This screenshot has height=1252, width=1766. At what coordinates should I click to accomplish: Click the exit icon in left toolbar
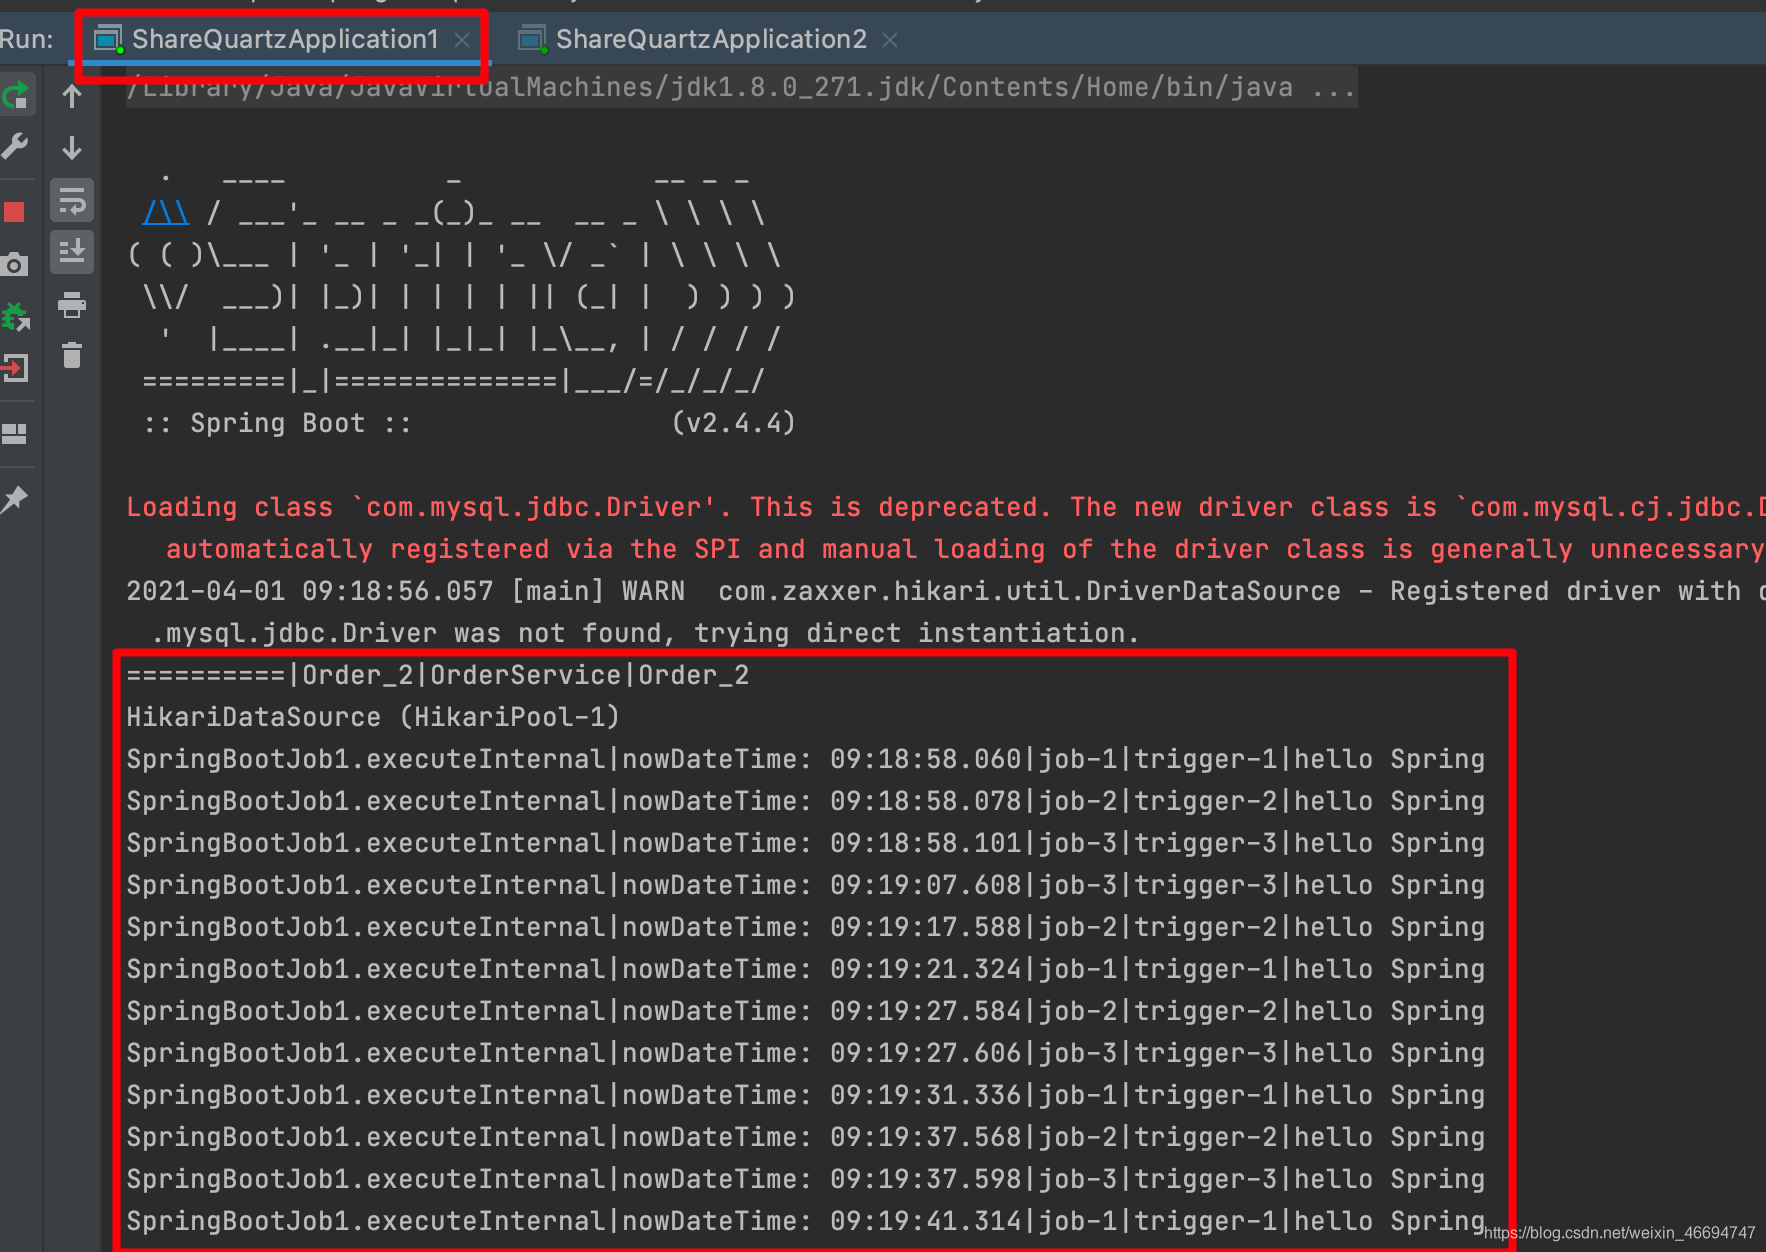[x=14, y=369]
